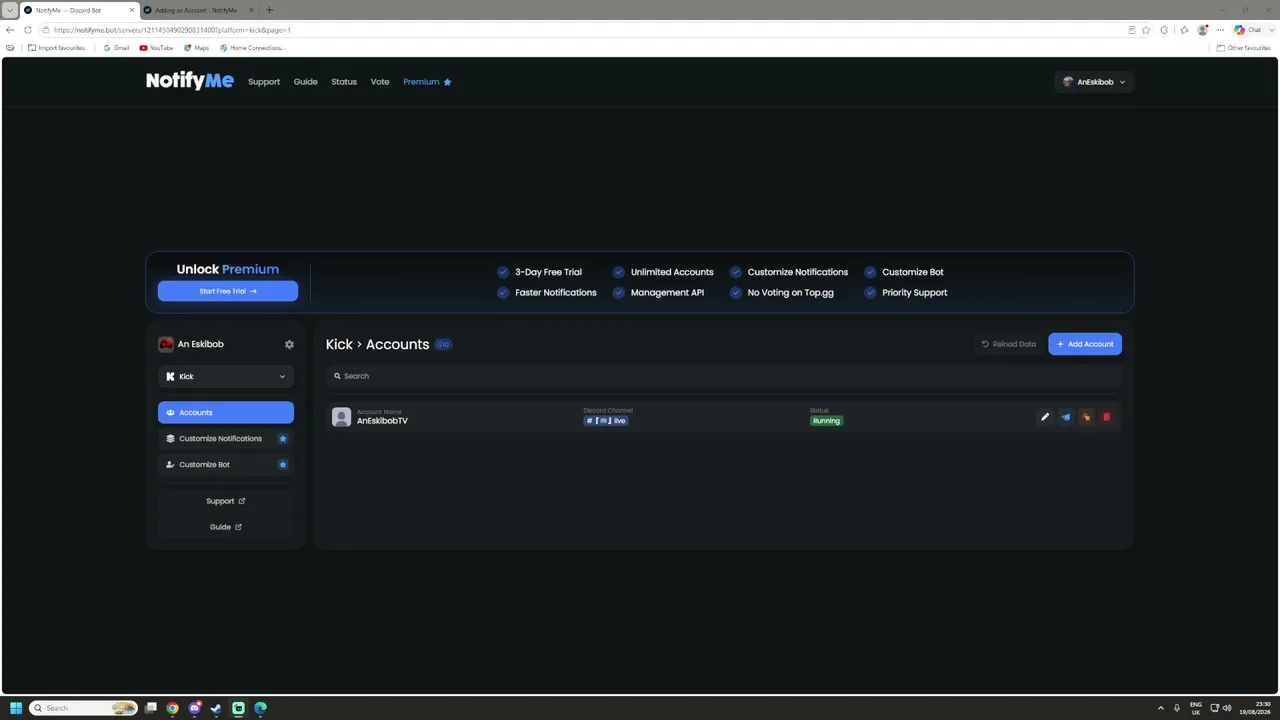Click the AnEskibobTV account avatar
Screen dimensions: 1280x720
[341, 417]
